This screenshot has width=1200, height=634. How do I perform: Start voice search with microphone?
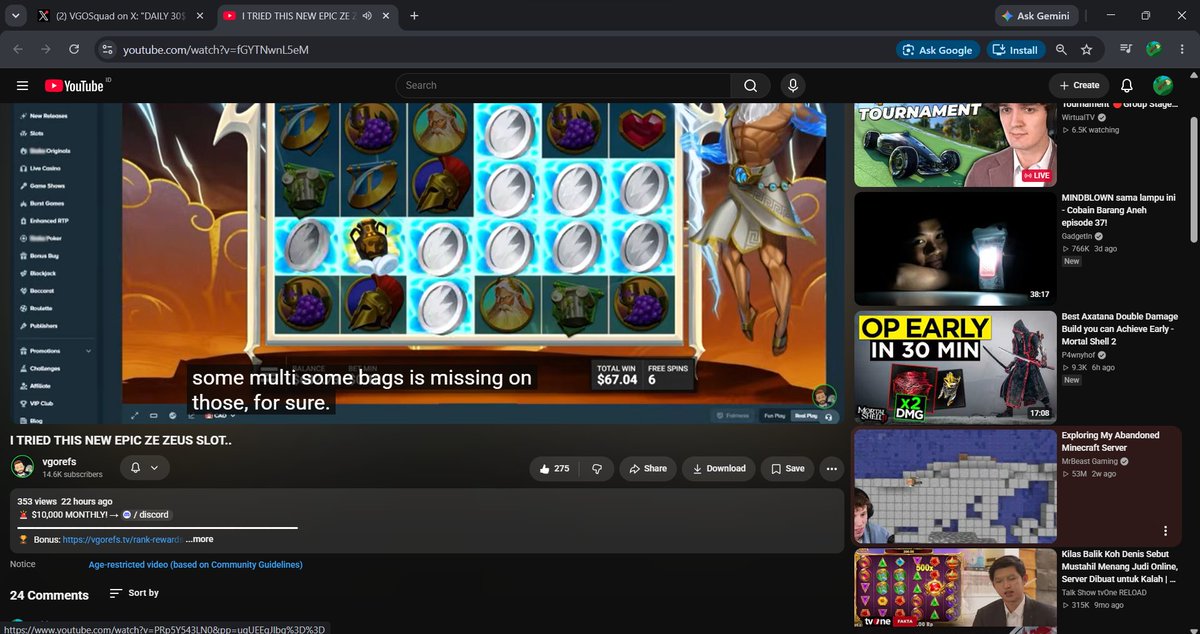coord(793,85)
